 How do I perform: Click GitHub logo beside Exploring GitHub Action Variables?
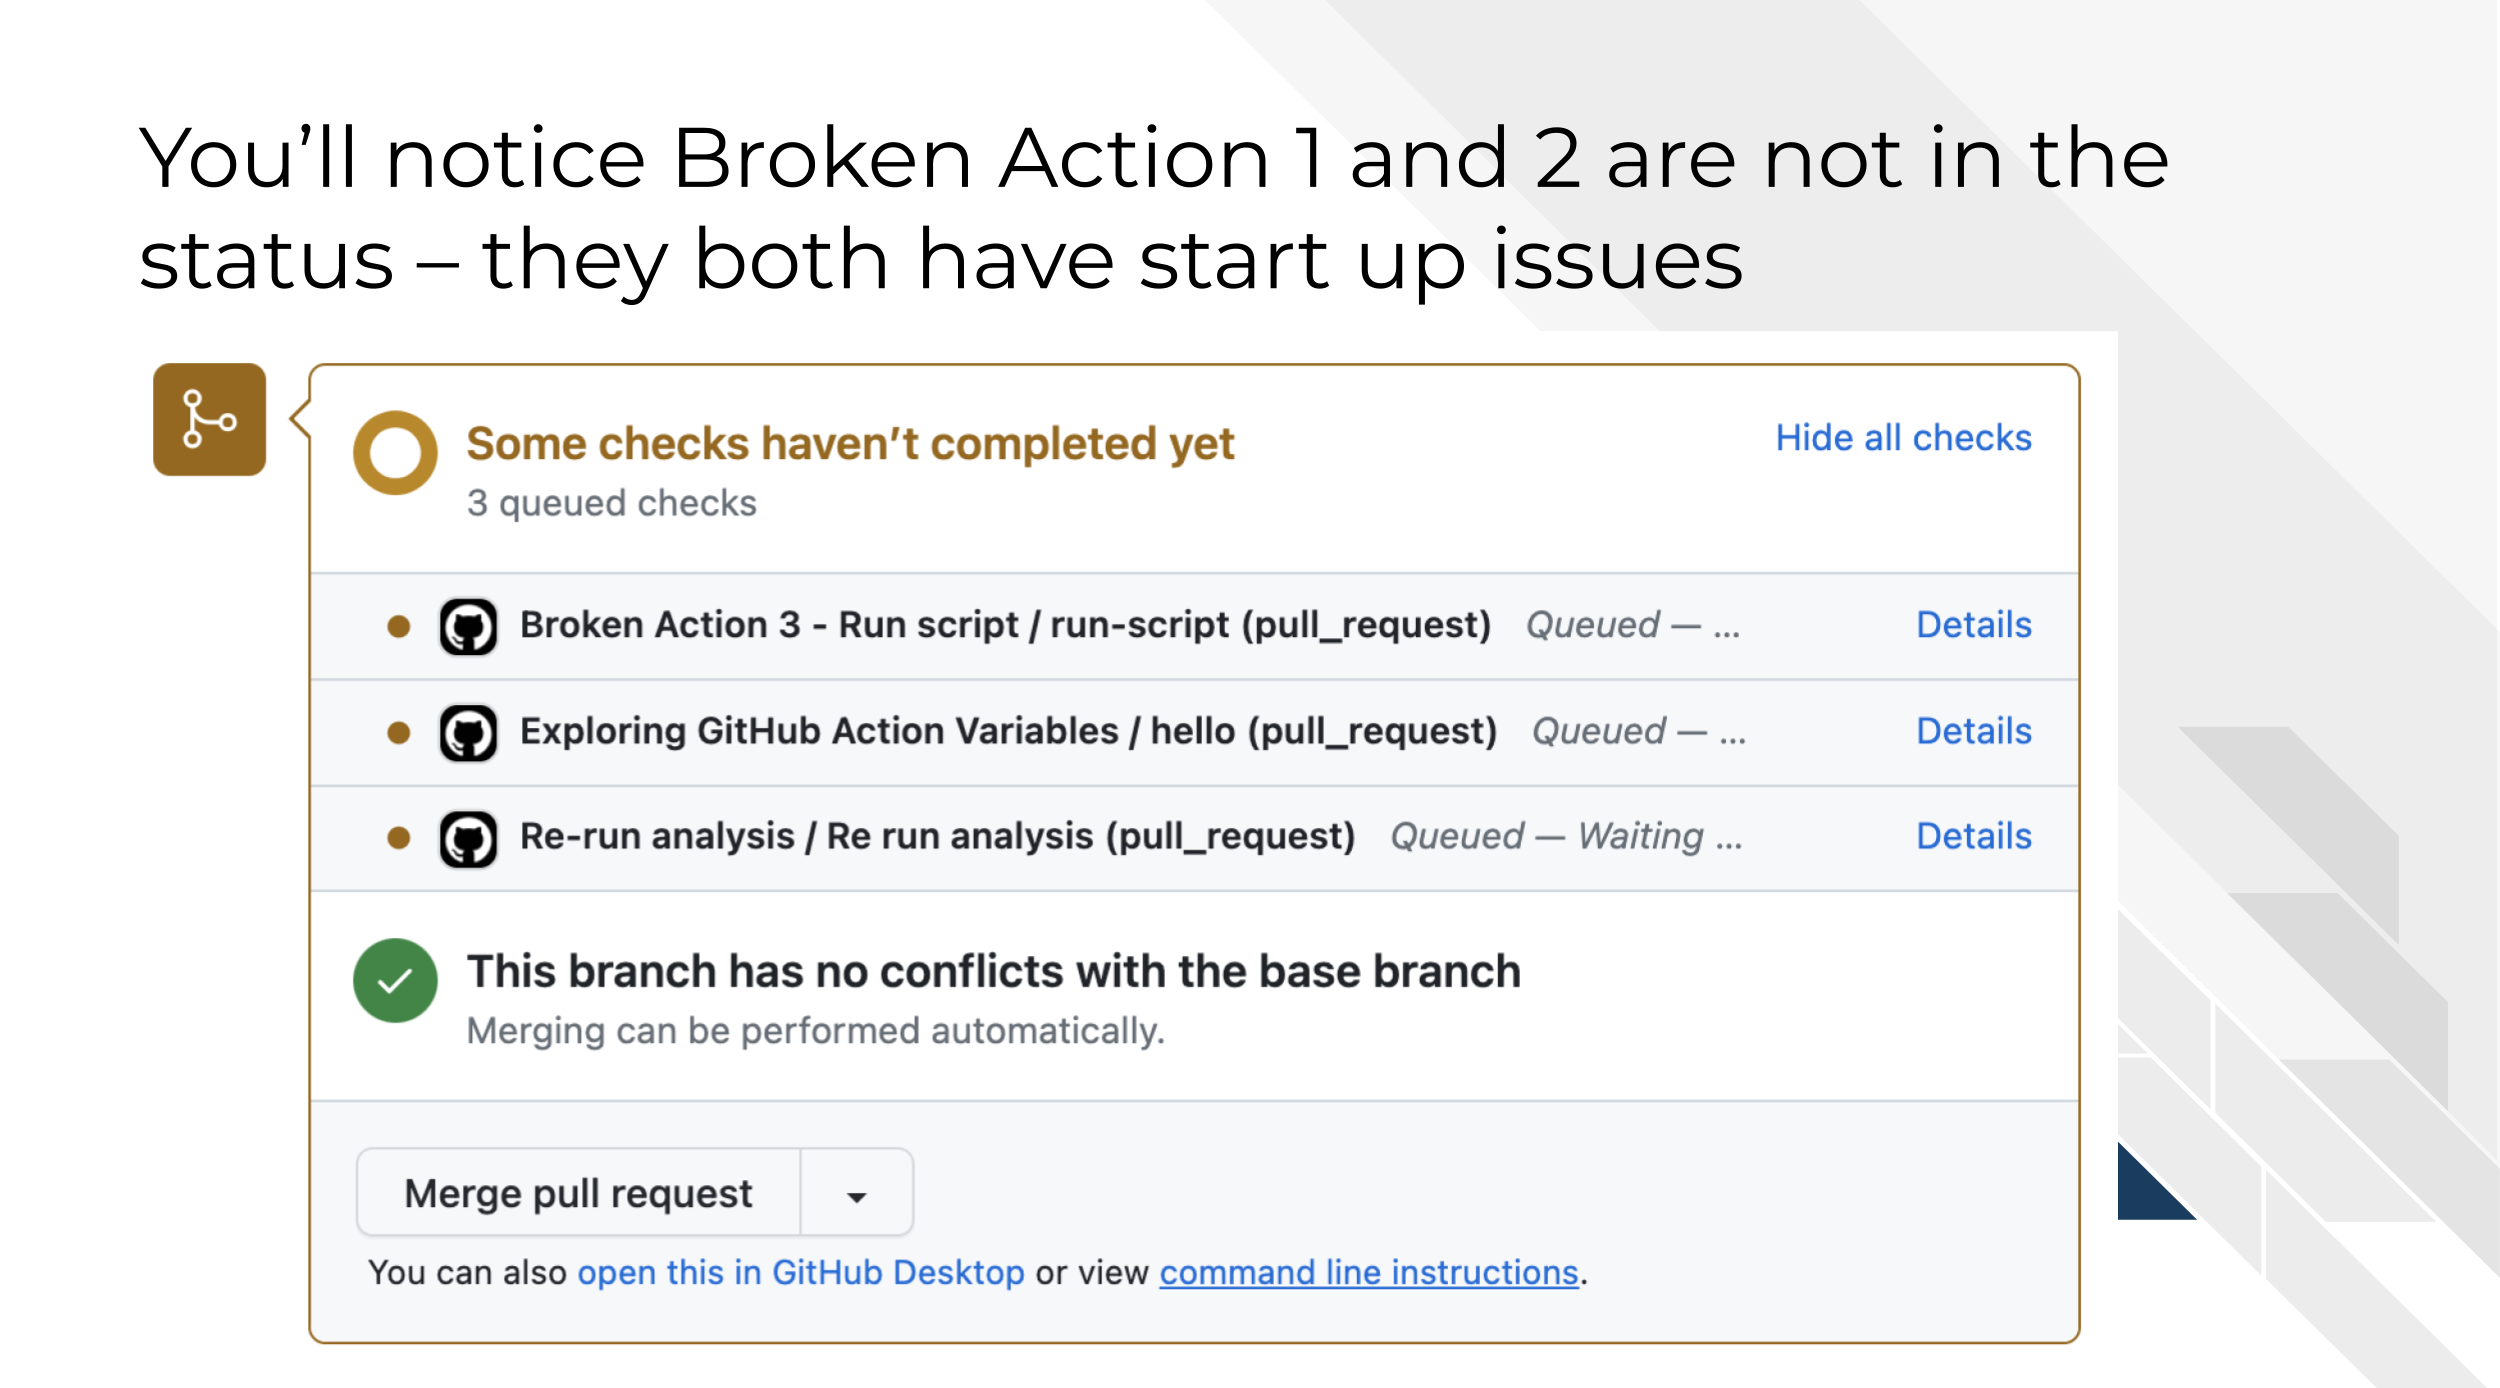[x=468, y=733]
